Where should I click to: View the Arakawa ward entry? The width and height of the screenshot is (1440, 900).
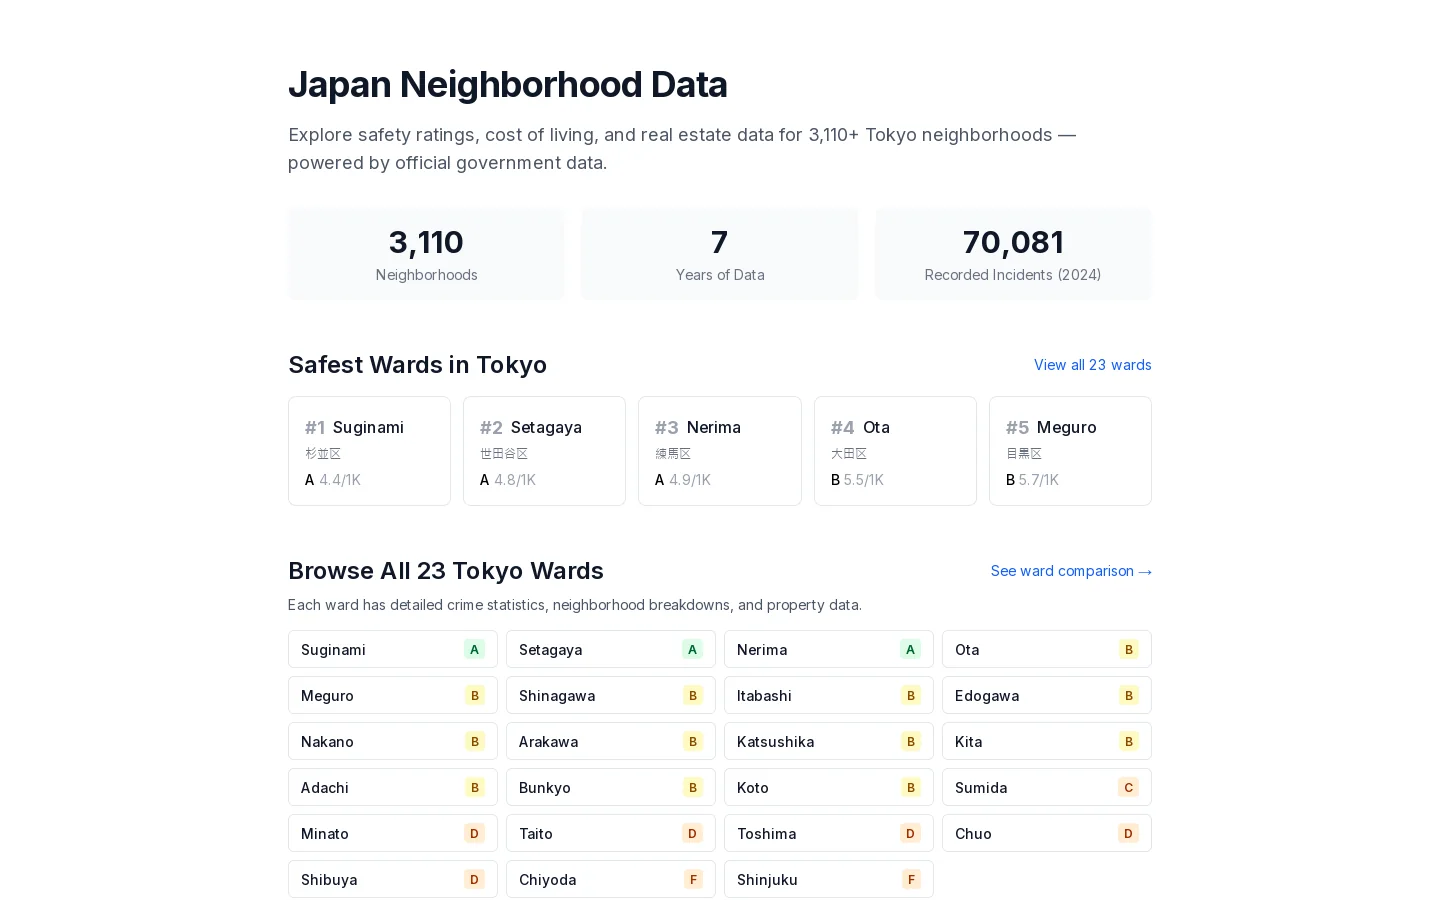(611, 741)
